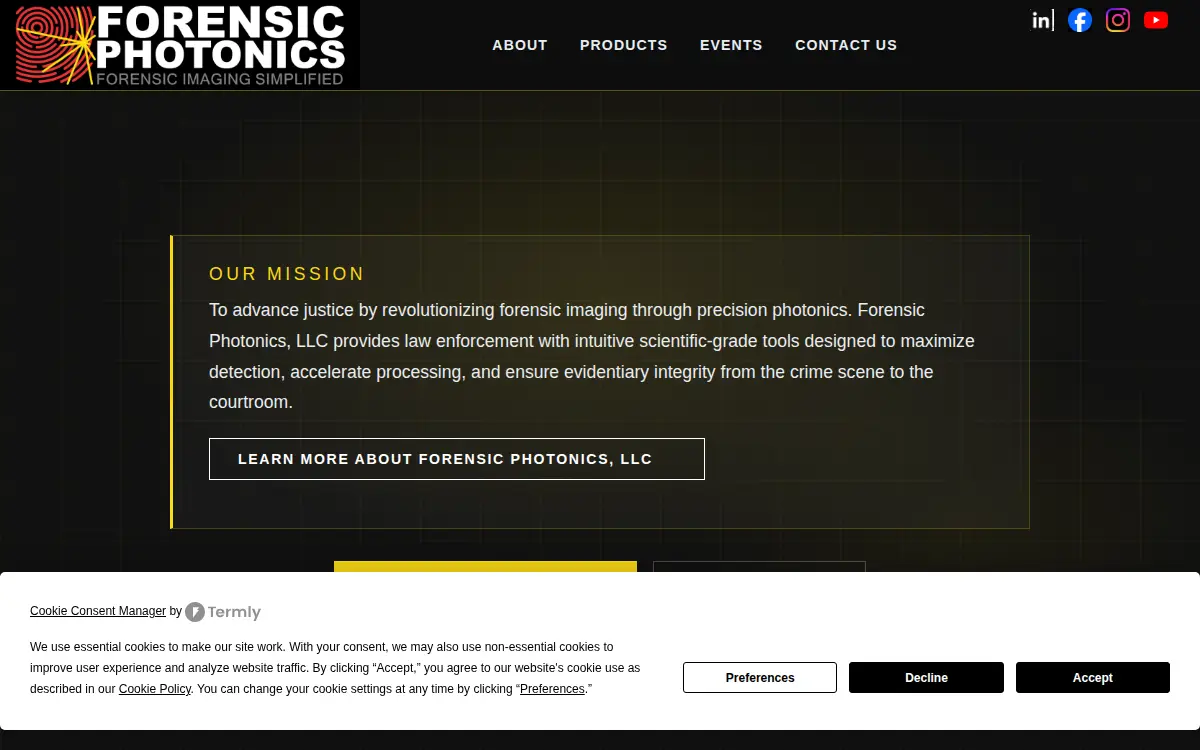Open the Facebook social icon

coord(1080,20)
